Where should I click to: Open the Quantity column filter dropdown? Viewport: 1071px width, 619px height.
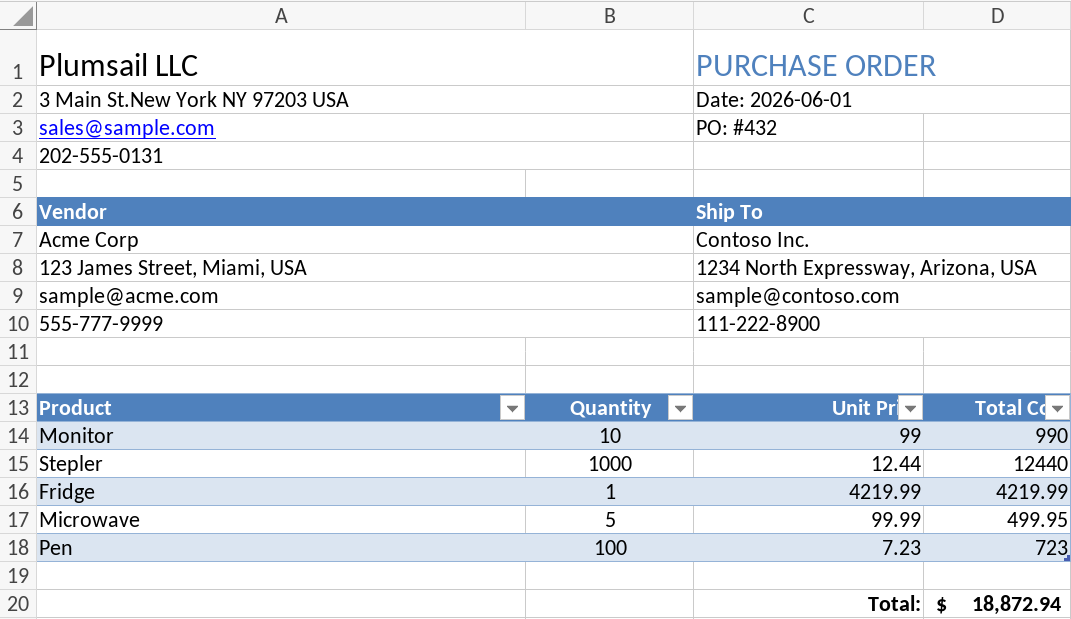(680, 409)
